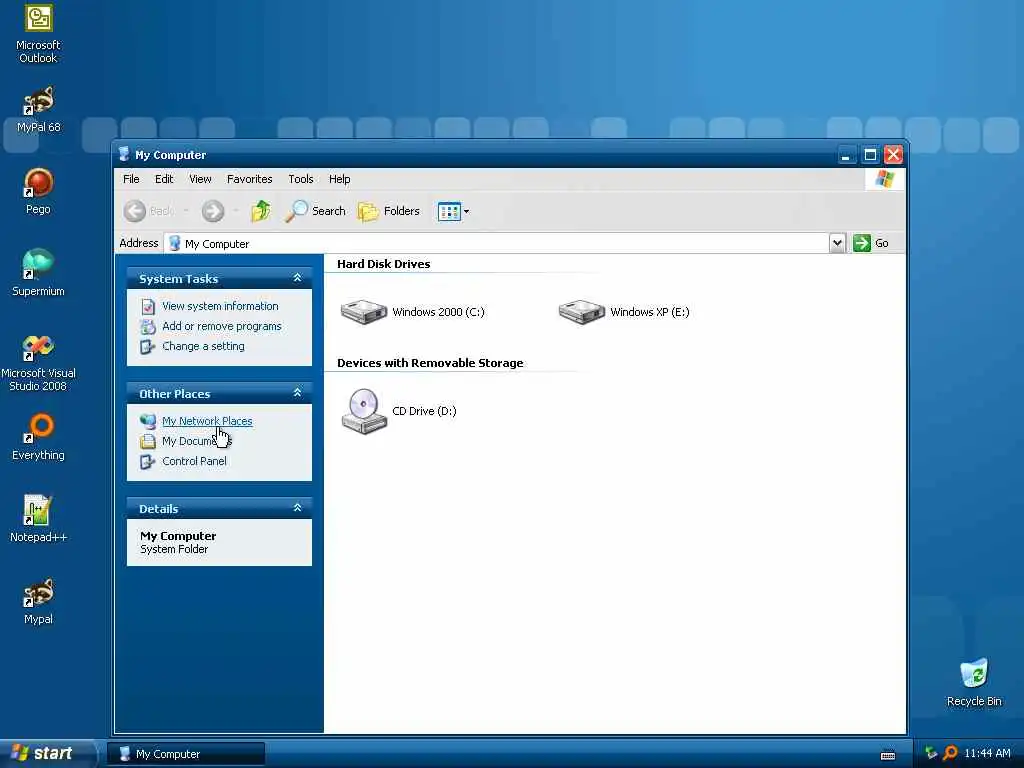Open the Tools menu
Viewport: 1024px width, 768px height.
click(300, 179)
